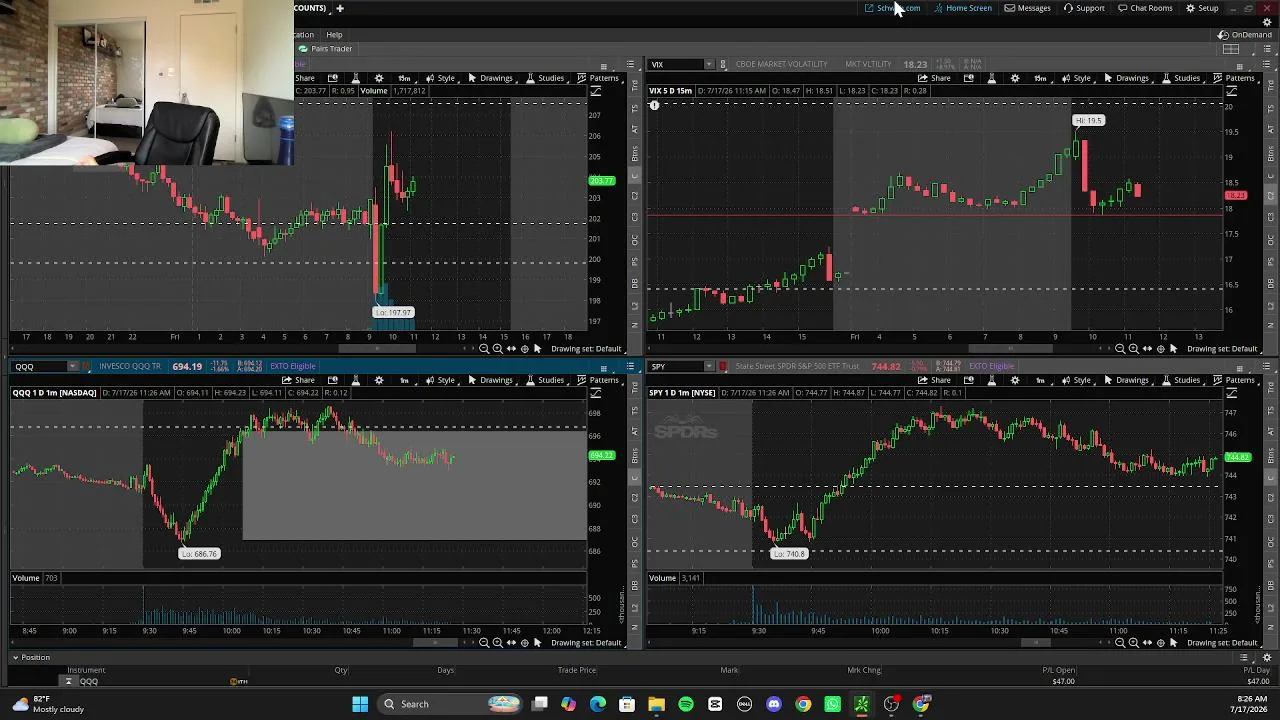Click flask icon on VIX chart toolbar

pyautogui.click(x=991, y=78)
